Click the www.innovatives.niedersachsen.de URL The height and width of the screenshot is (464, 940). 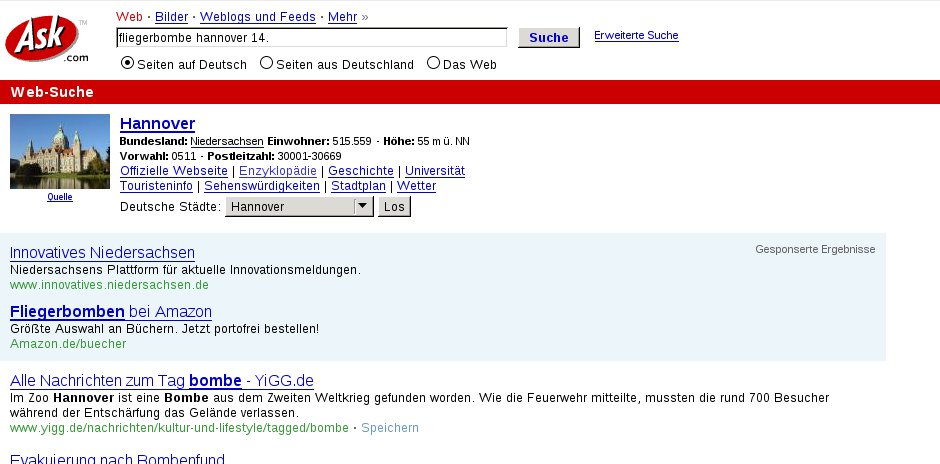click(110, 285)
